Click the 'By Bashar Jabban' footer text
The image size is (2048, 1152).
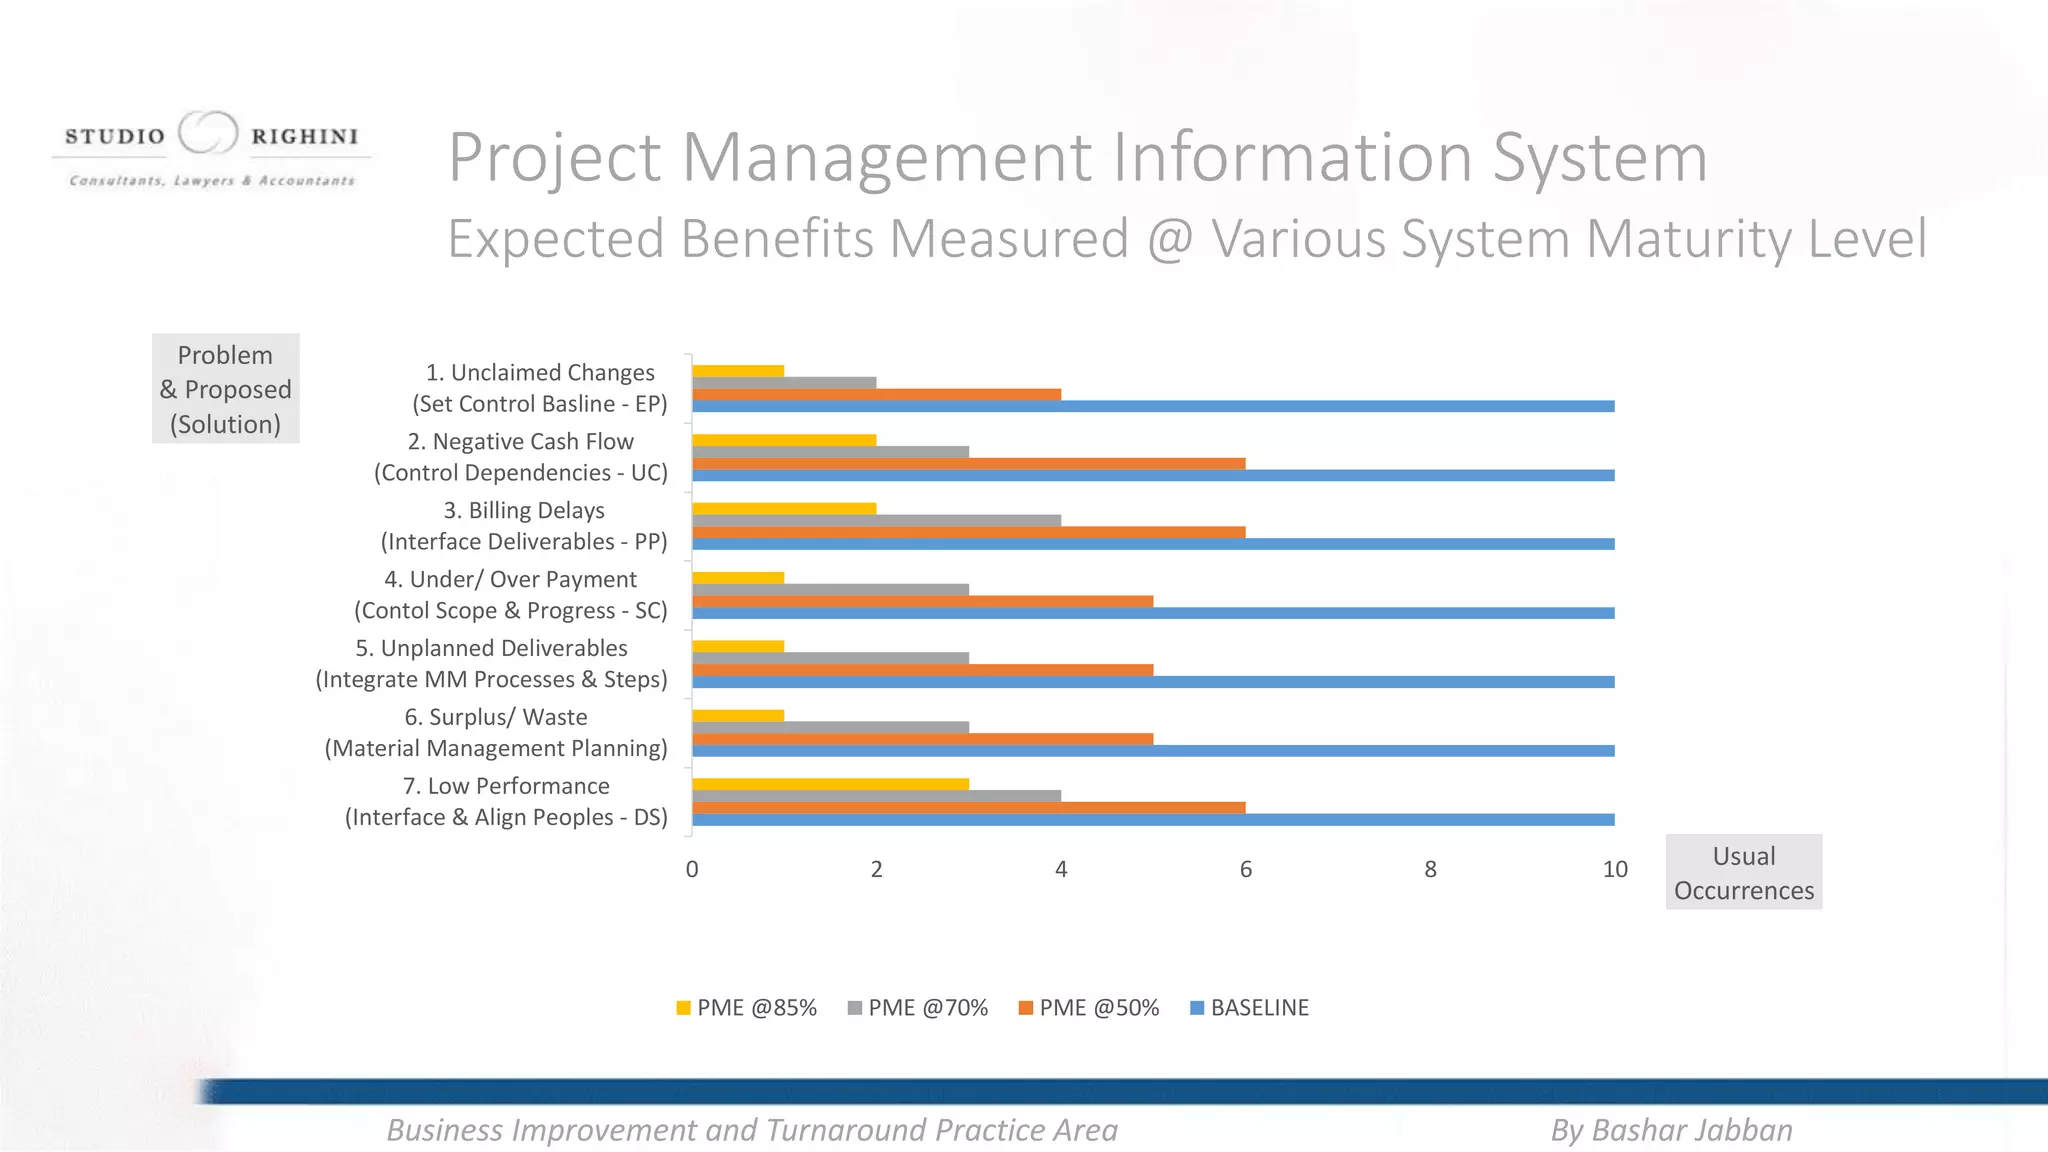point(1671,1130)
